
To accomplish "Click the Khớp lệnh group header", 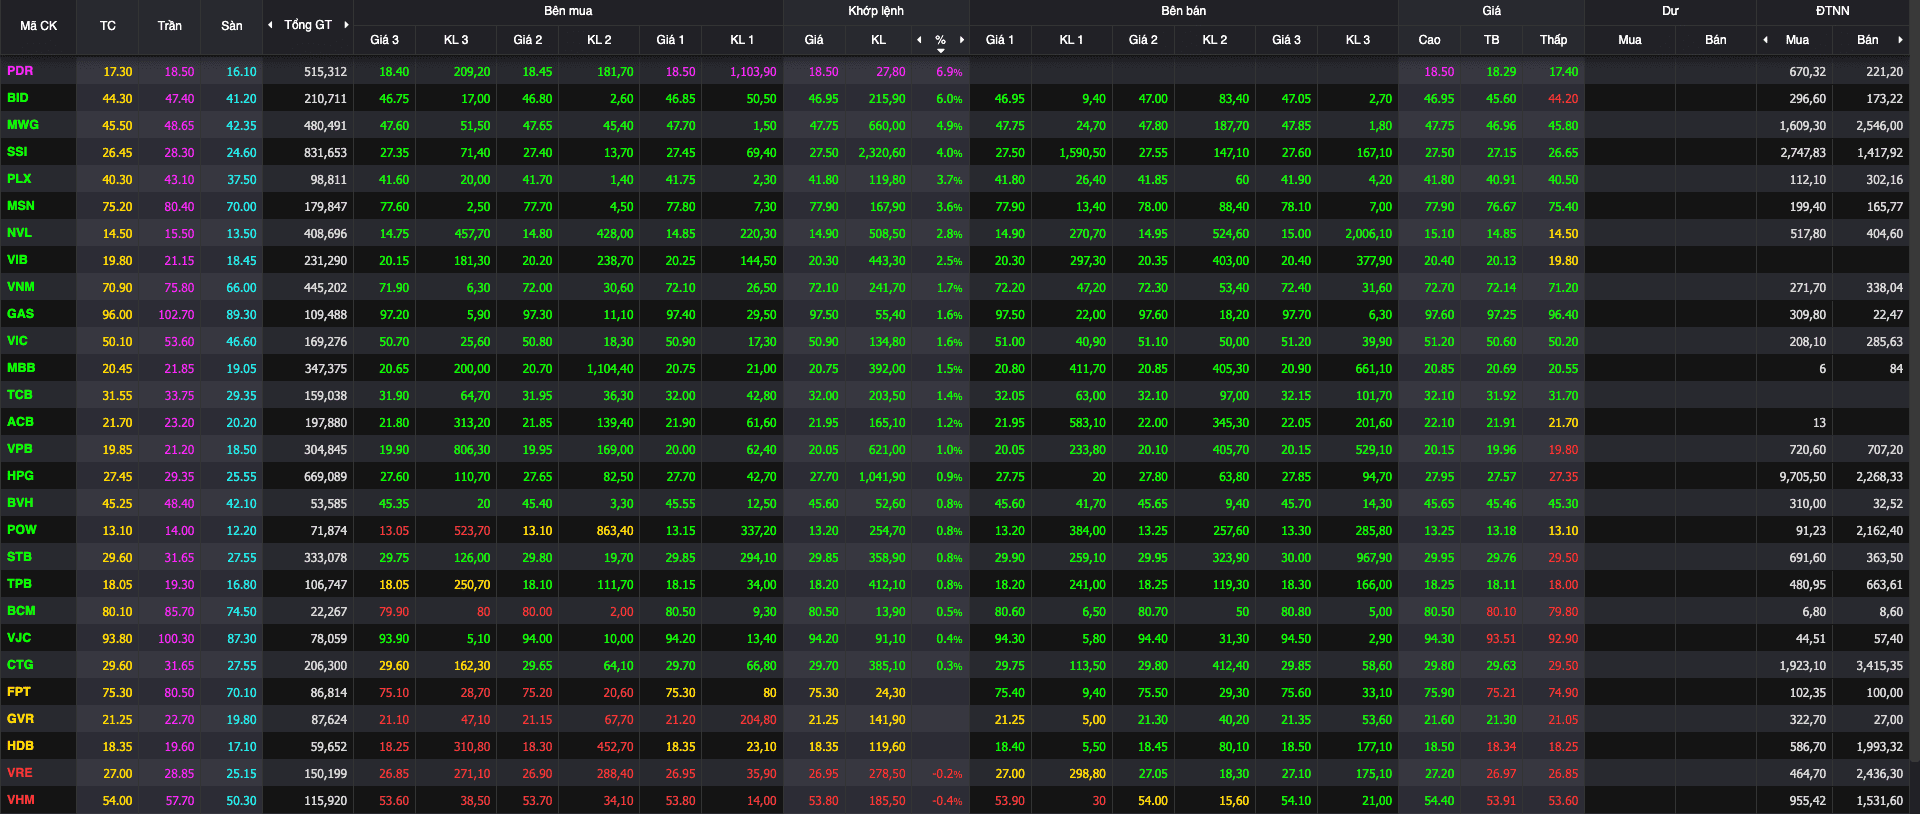I will tap(876, 11).
